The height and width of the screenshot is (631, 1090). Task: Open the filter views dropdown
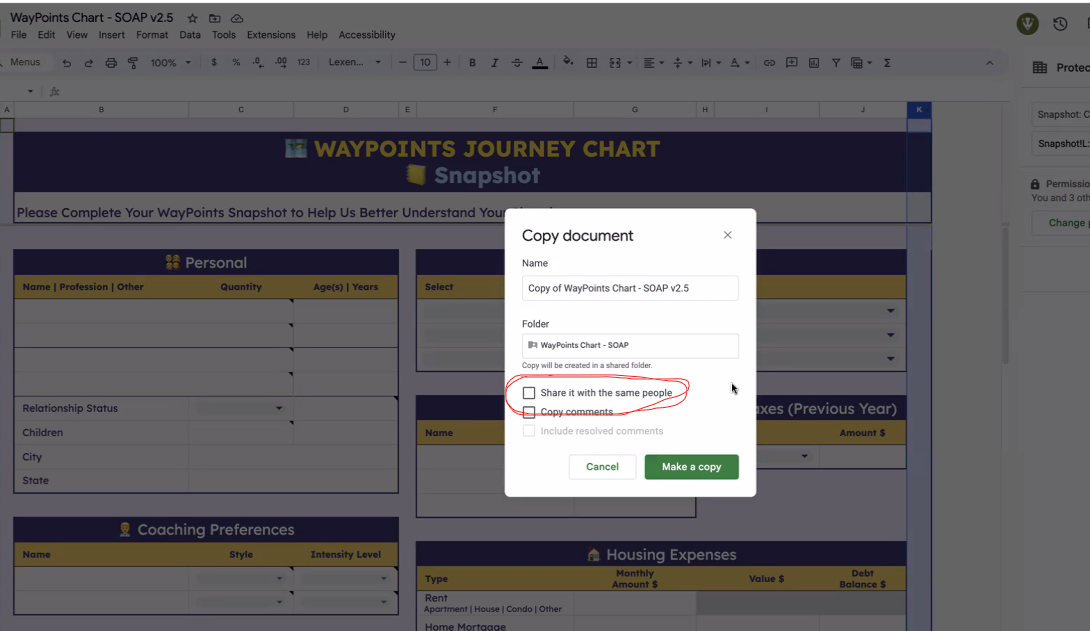coord(861,63)
